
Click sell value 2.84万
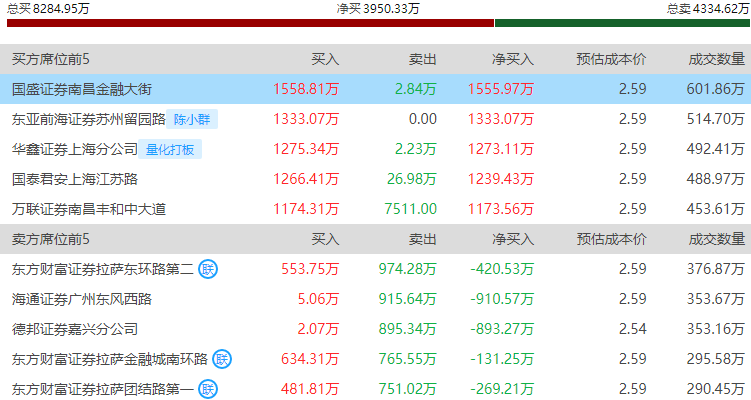pyautogui.click(x=416, y=89)
